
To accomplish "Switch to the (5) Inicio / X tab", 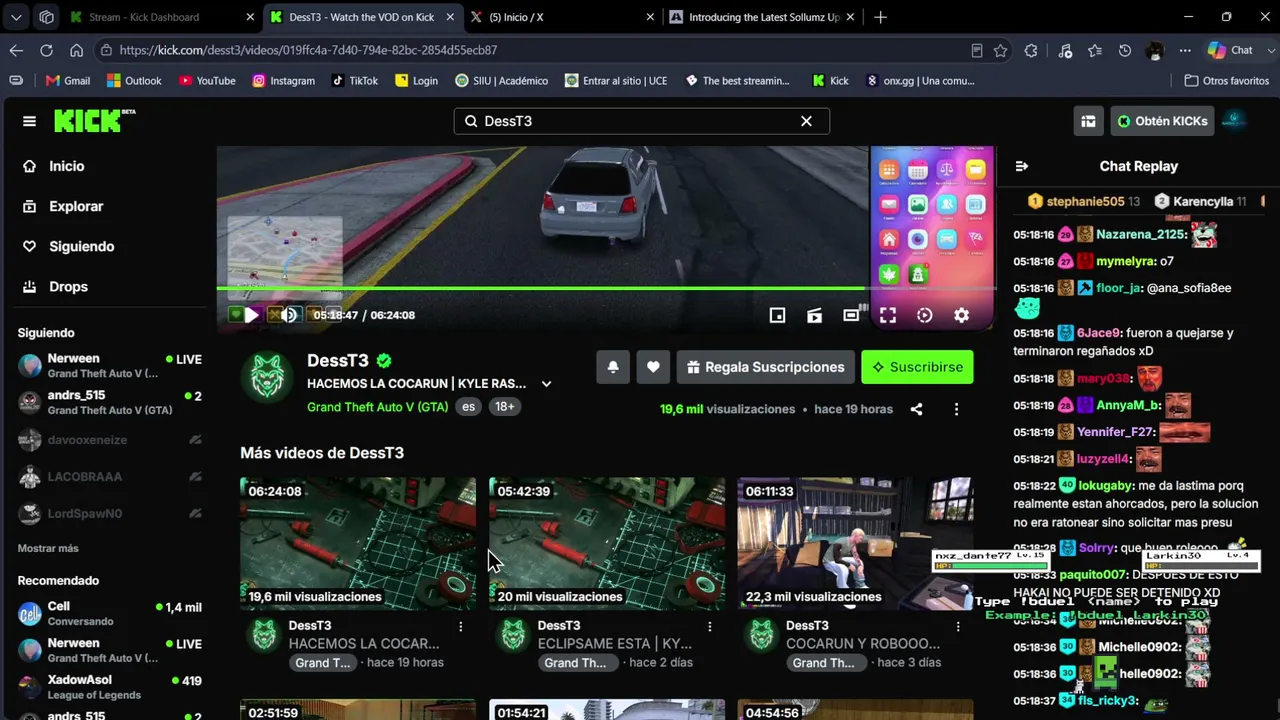I will (x=564, y=17).
